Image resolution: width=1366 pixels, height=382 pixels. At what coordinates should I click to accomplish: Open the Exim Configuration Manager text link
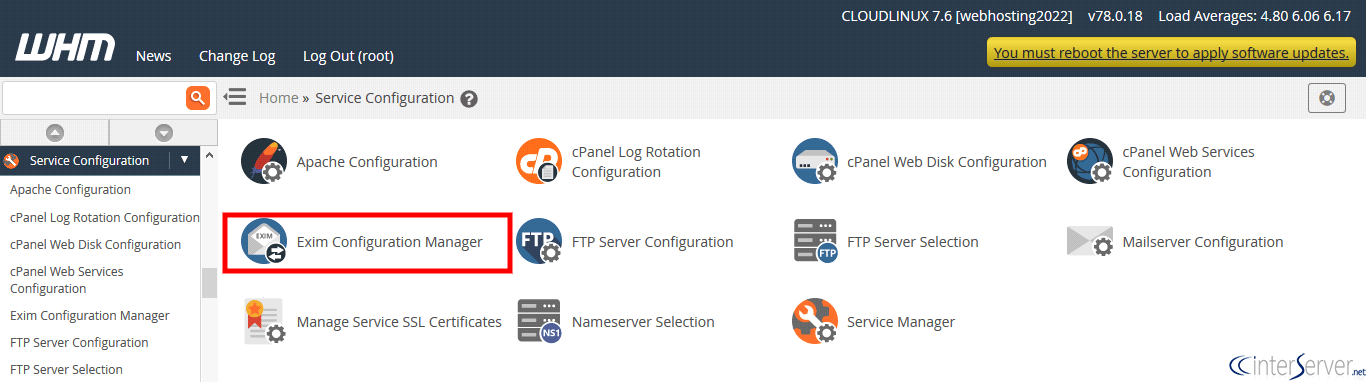(x=390, y=242)
